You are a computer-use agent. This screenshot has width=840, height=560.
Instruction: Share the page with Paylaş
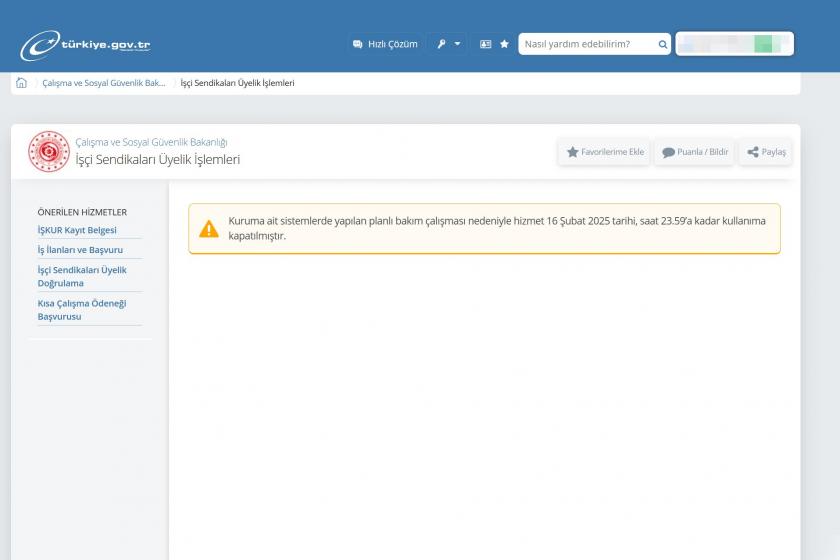click(x=766, y=152)
